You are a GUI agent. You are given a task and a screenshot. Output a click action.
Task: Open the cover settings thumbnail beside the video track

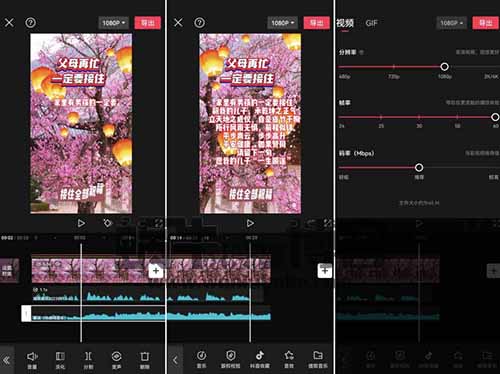tap(9, 271)
